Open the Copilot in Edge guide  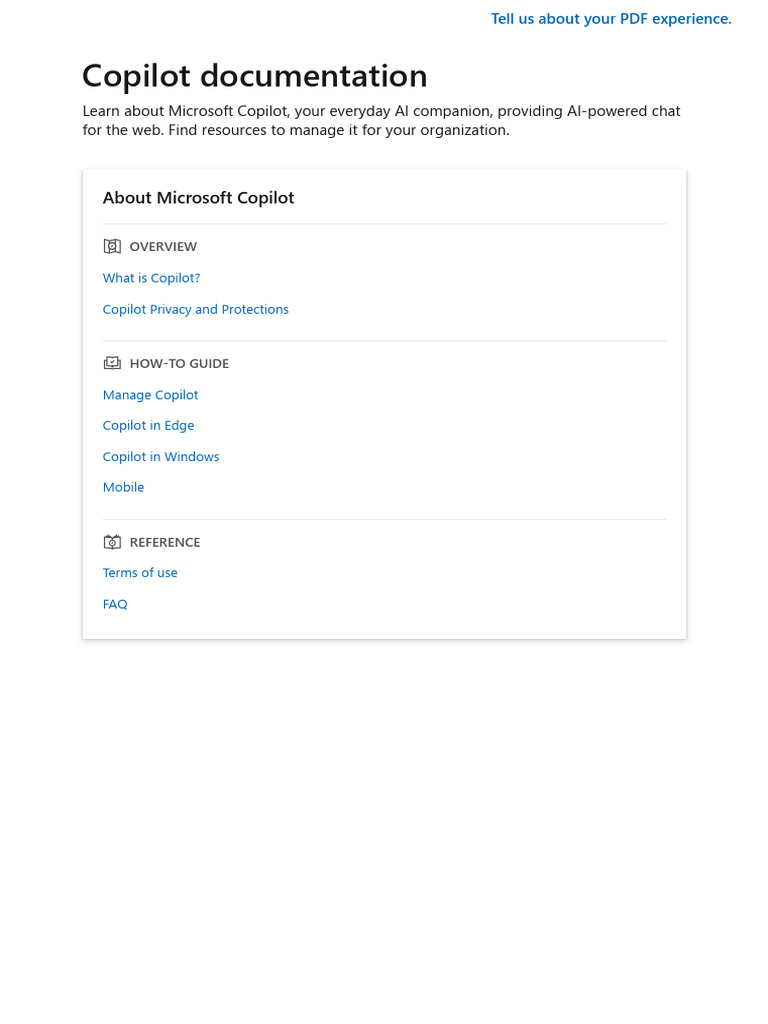[148, 426]
